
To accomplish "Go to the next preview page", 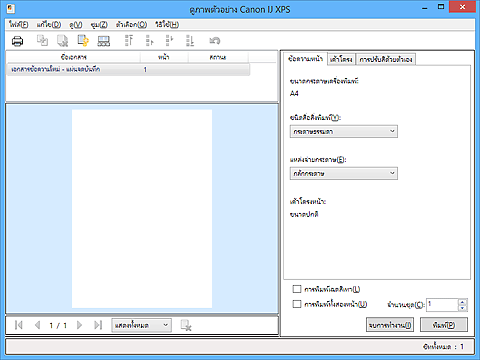I will (x=79, y=325).
